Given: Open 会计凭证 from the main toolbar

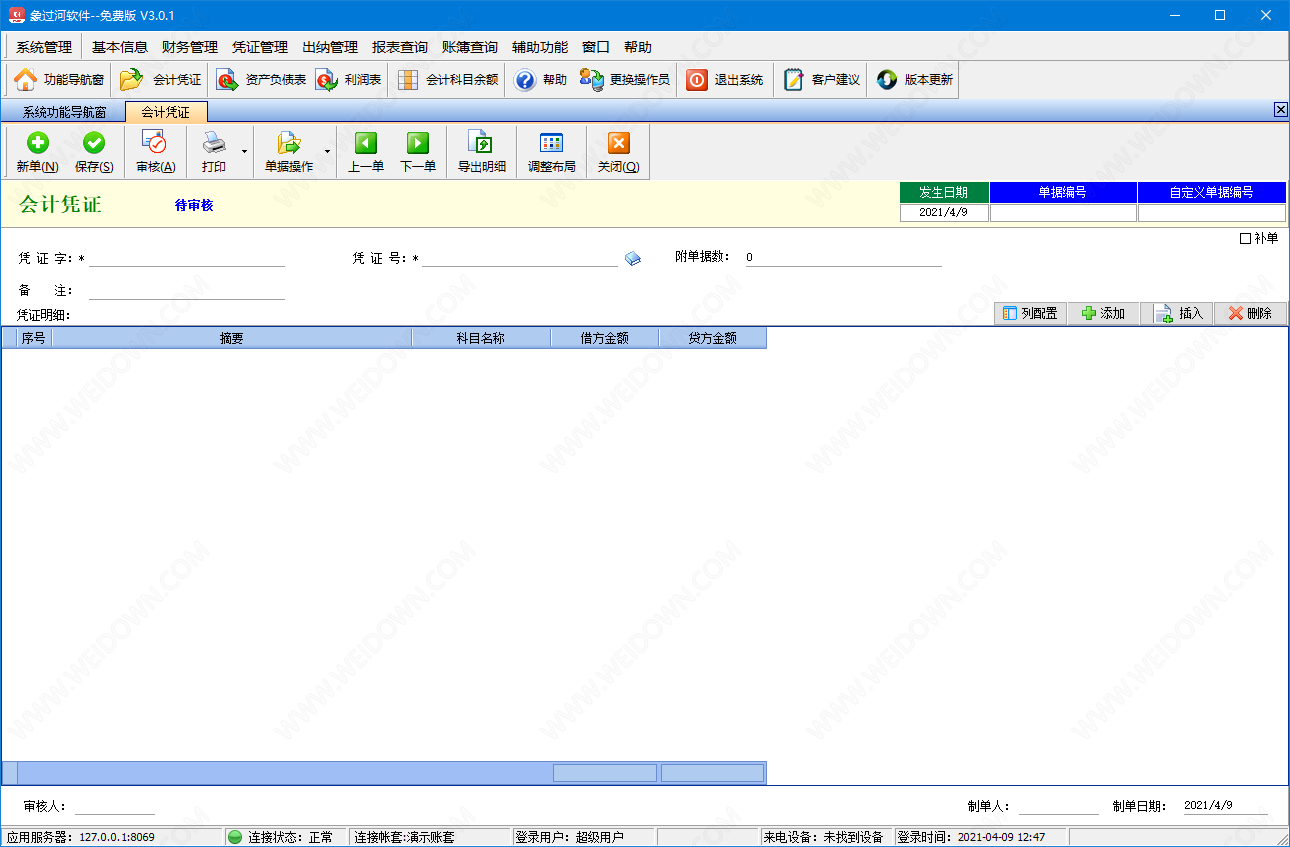Looking at the screenshot, I should point(160,80).
